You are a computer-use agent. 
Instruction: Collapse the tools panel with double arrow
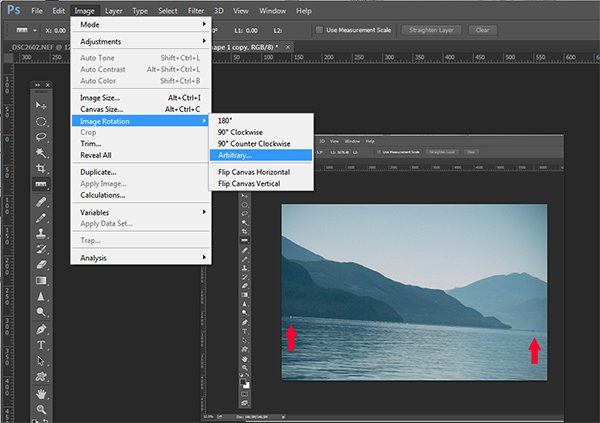36,84
